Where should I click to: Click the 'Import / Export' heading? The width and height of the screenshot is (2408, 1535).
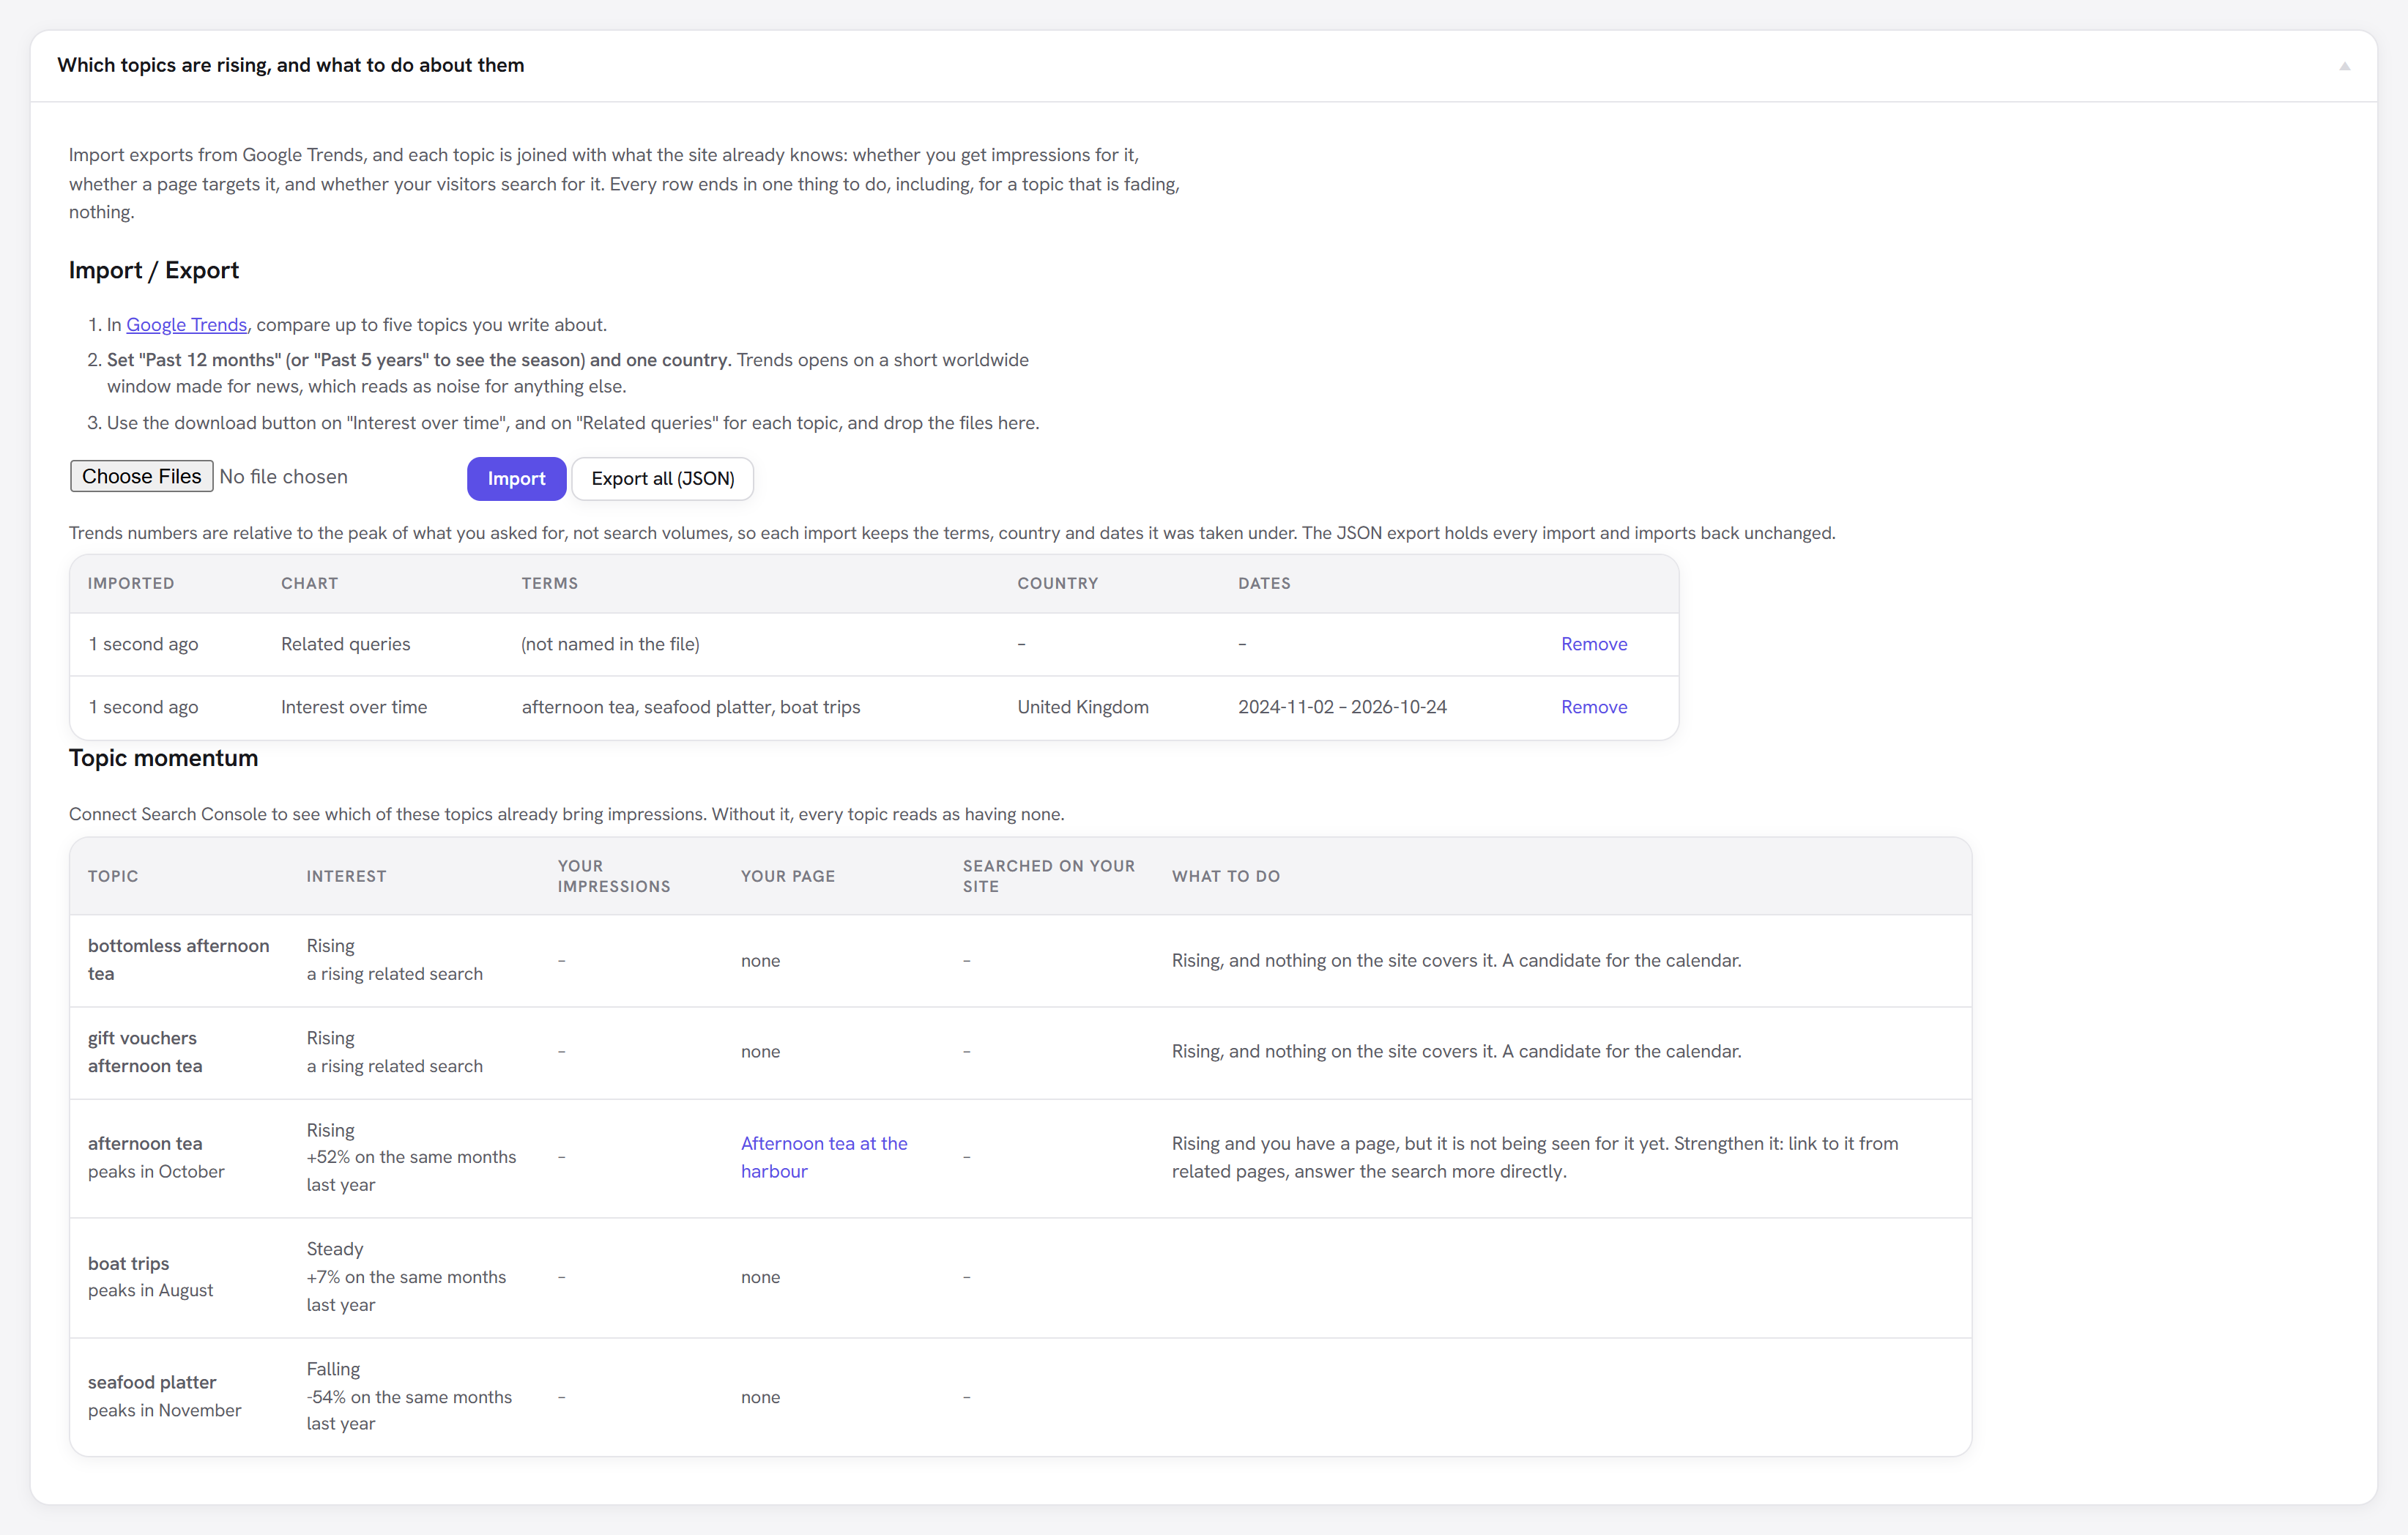click(154, 270)
